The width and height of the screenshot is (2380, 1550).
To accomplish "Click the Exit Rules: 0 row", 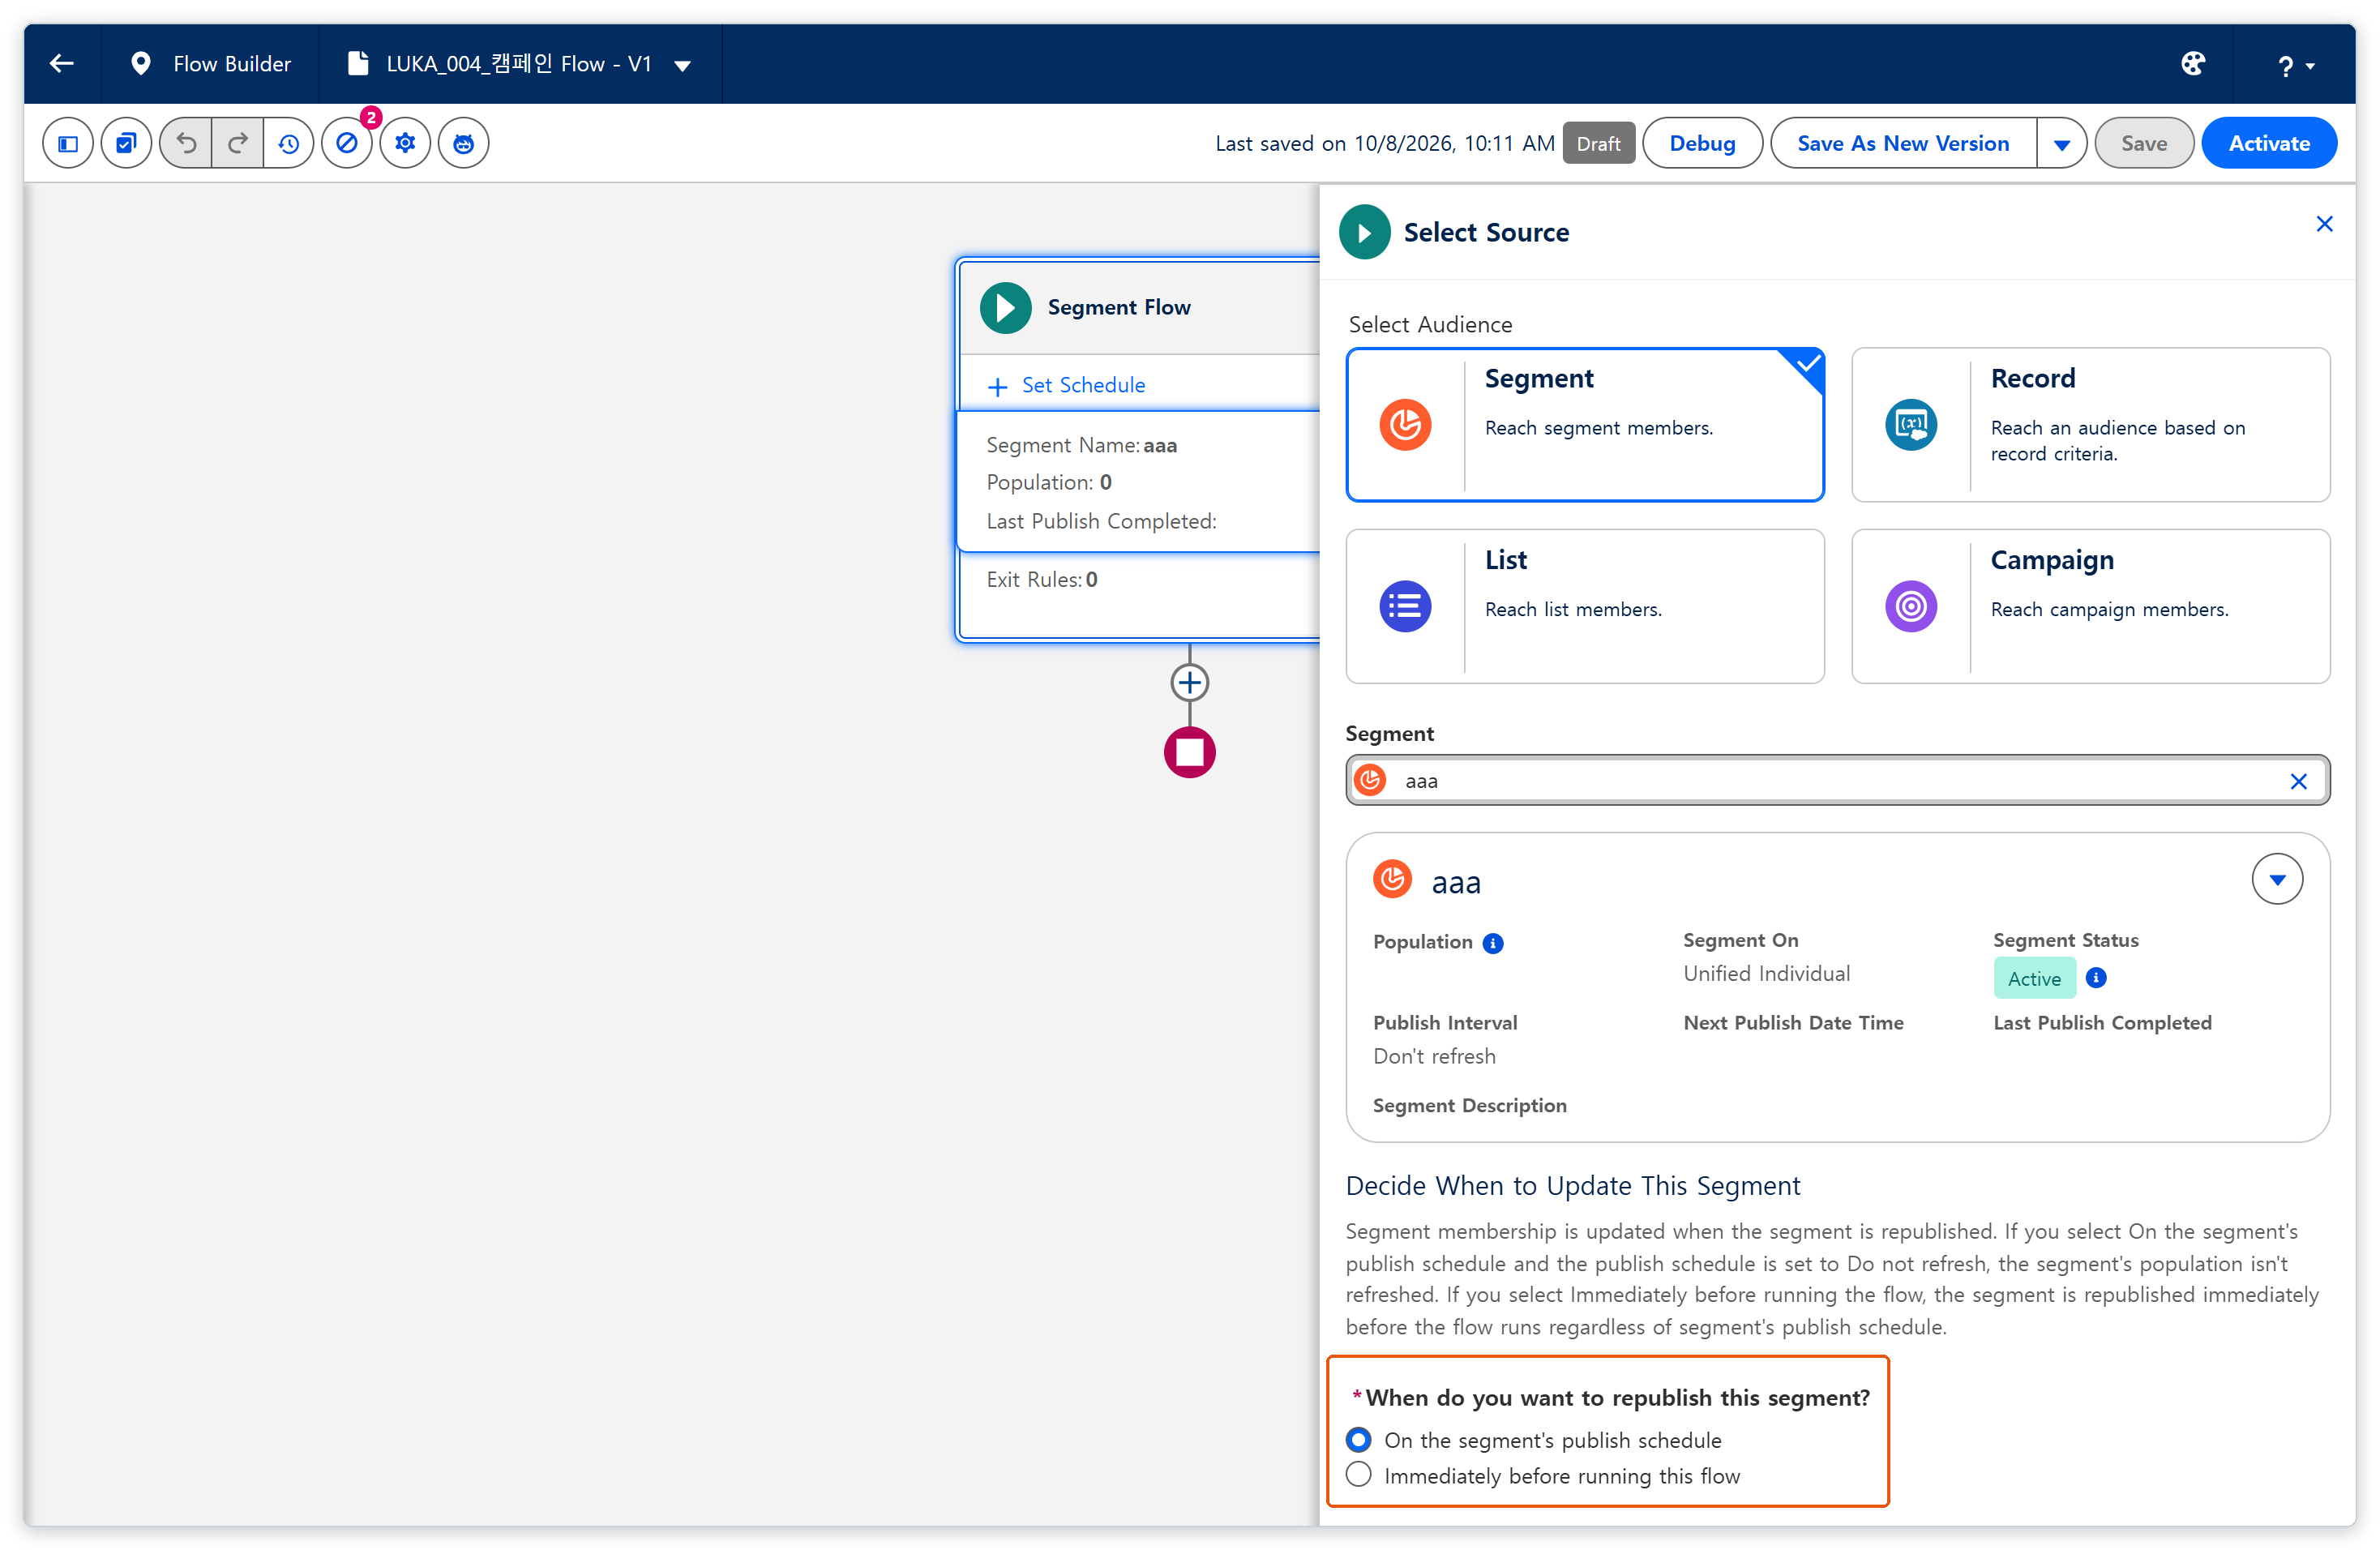I will 1042,580.
